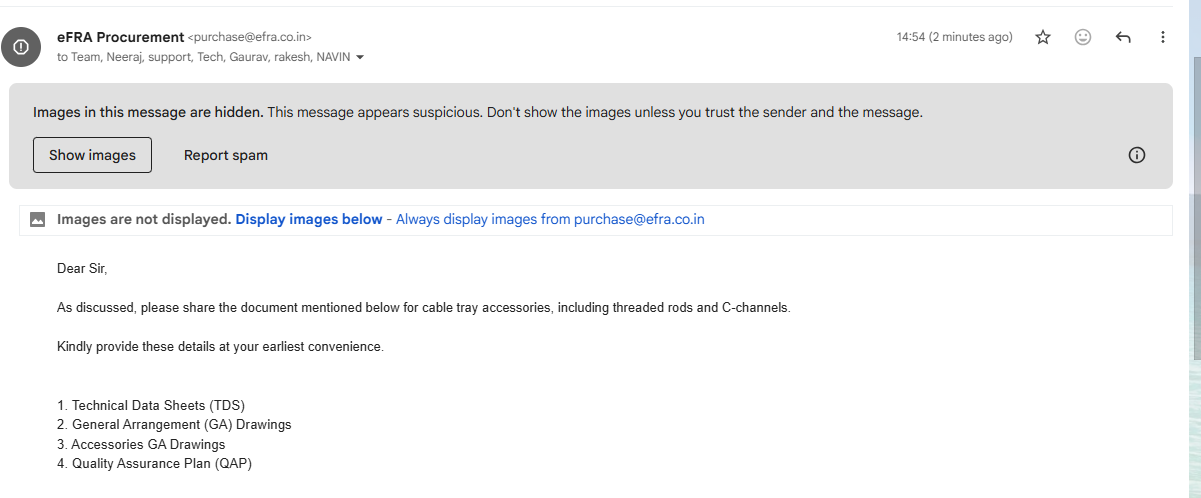Click the hidden image placeholder icon
1201x498 pixels.
38,220
